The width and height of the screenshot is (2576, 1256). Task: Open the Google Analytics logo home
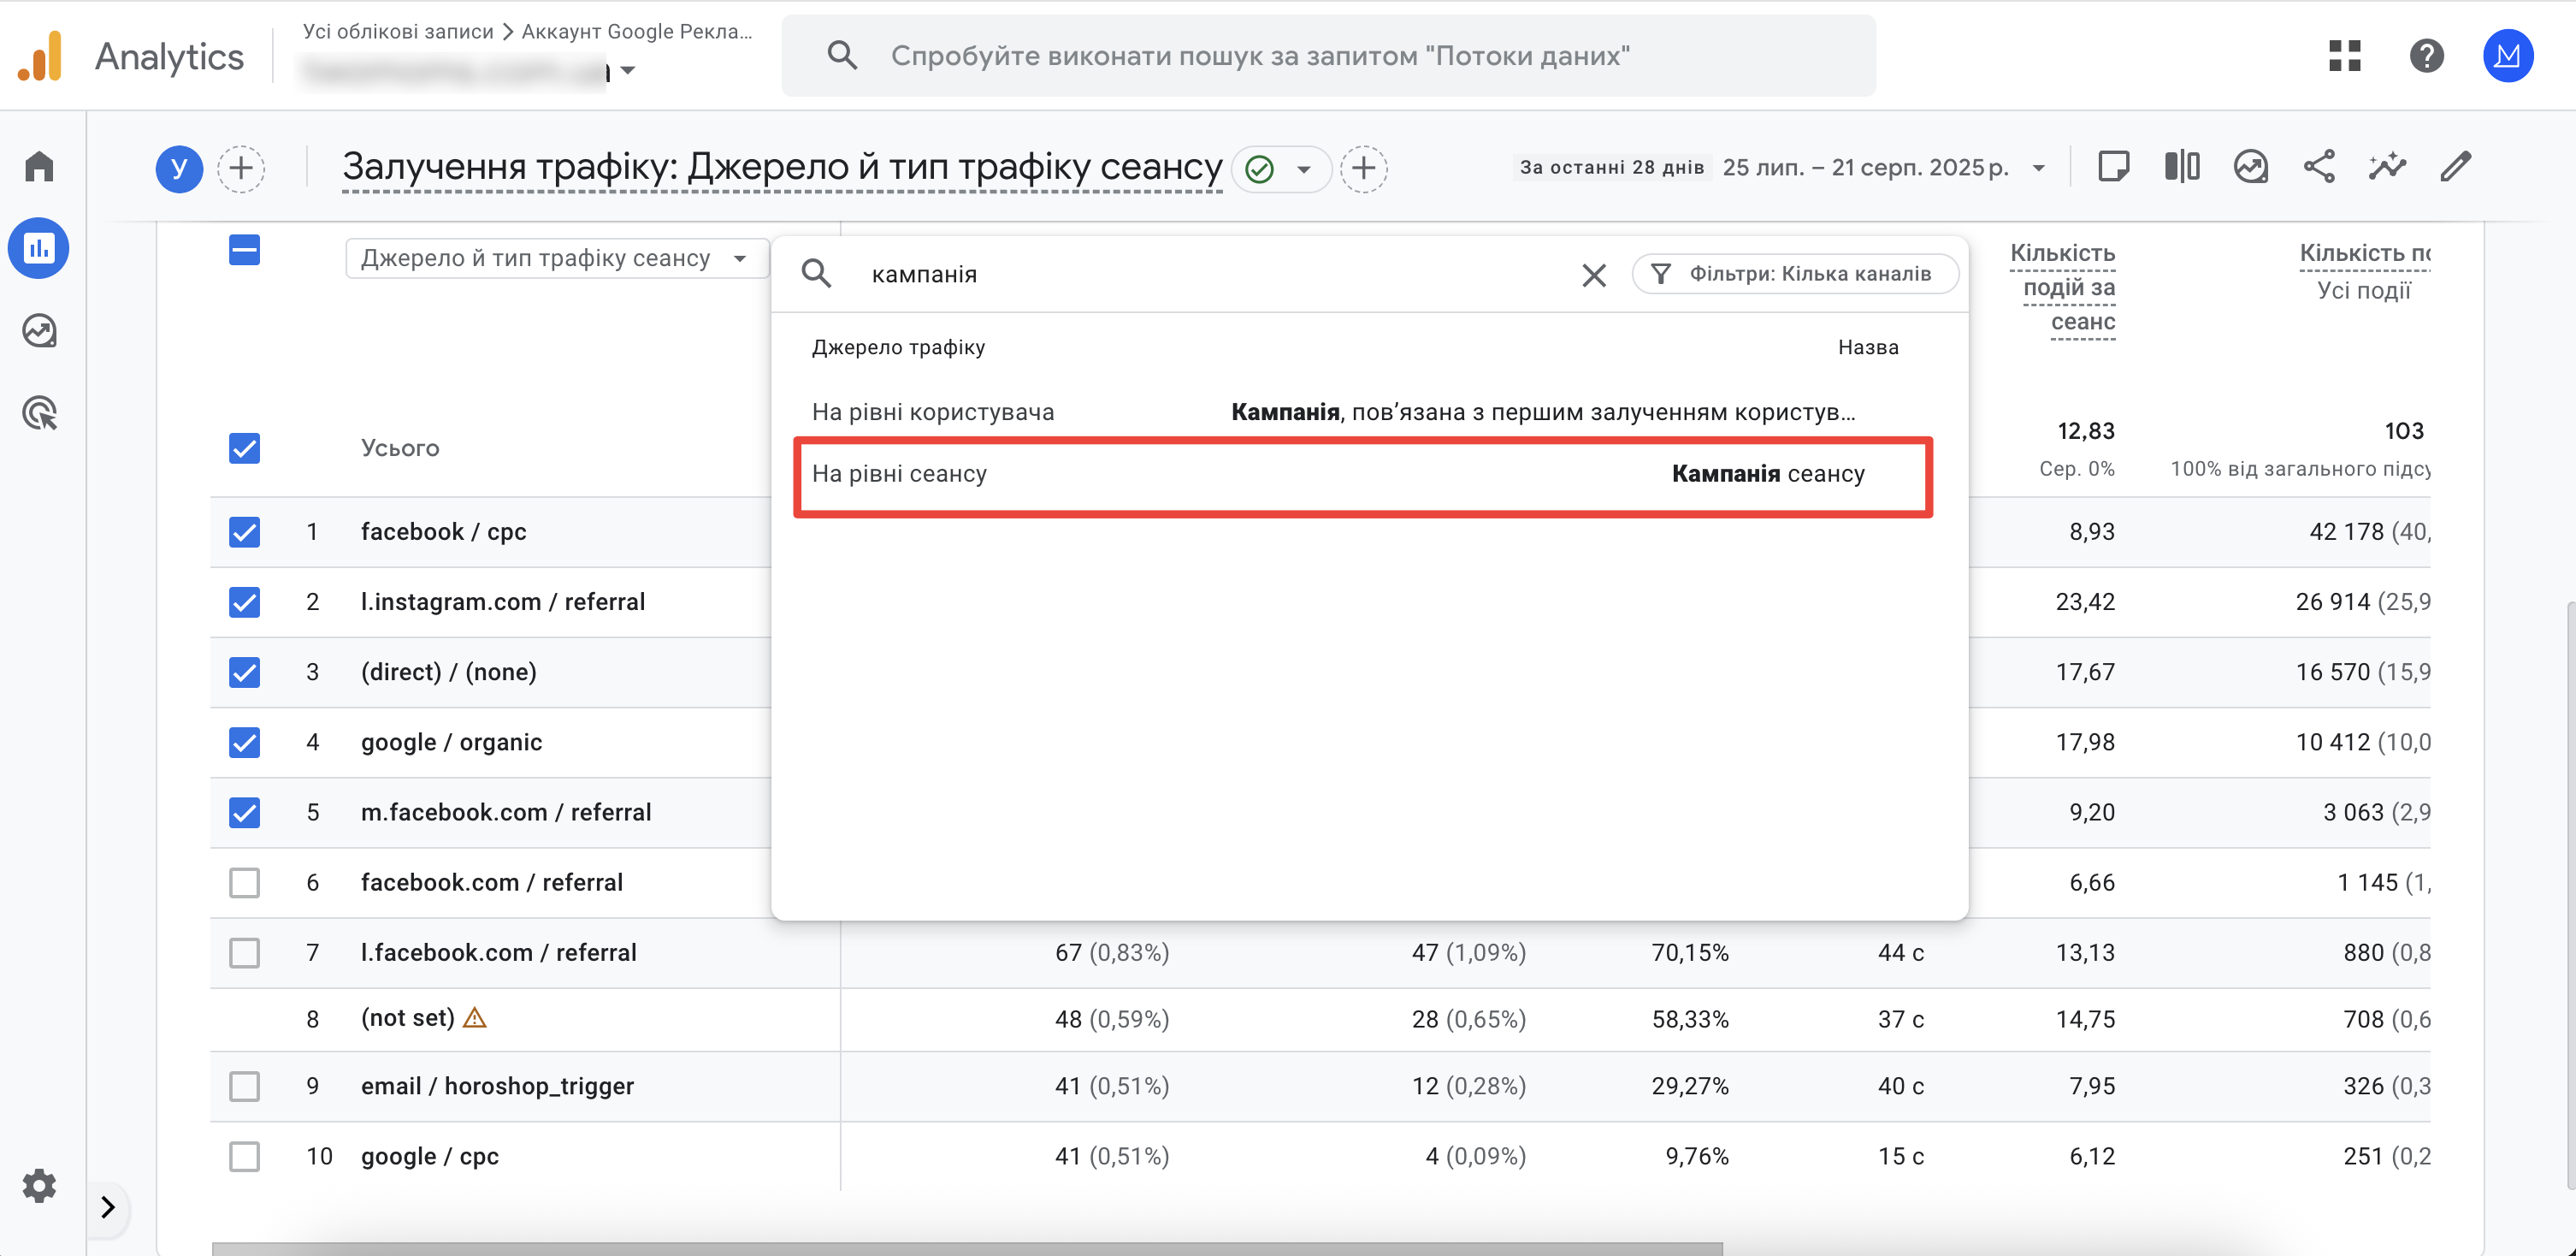click(40, 56)
